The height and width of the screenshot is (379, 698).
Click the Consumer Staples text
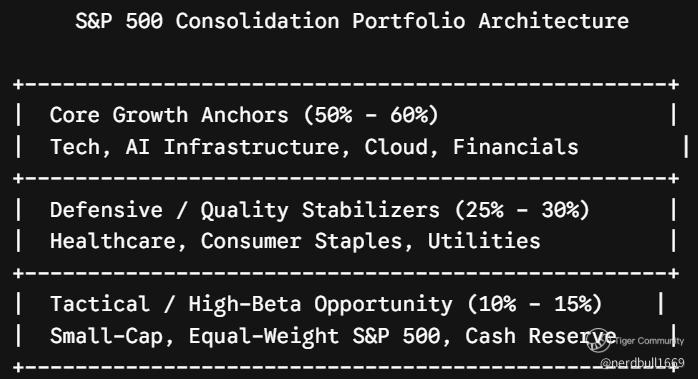301,241
